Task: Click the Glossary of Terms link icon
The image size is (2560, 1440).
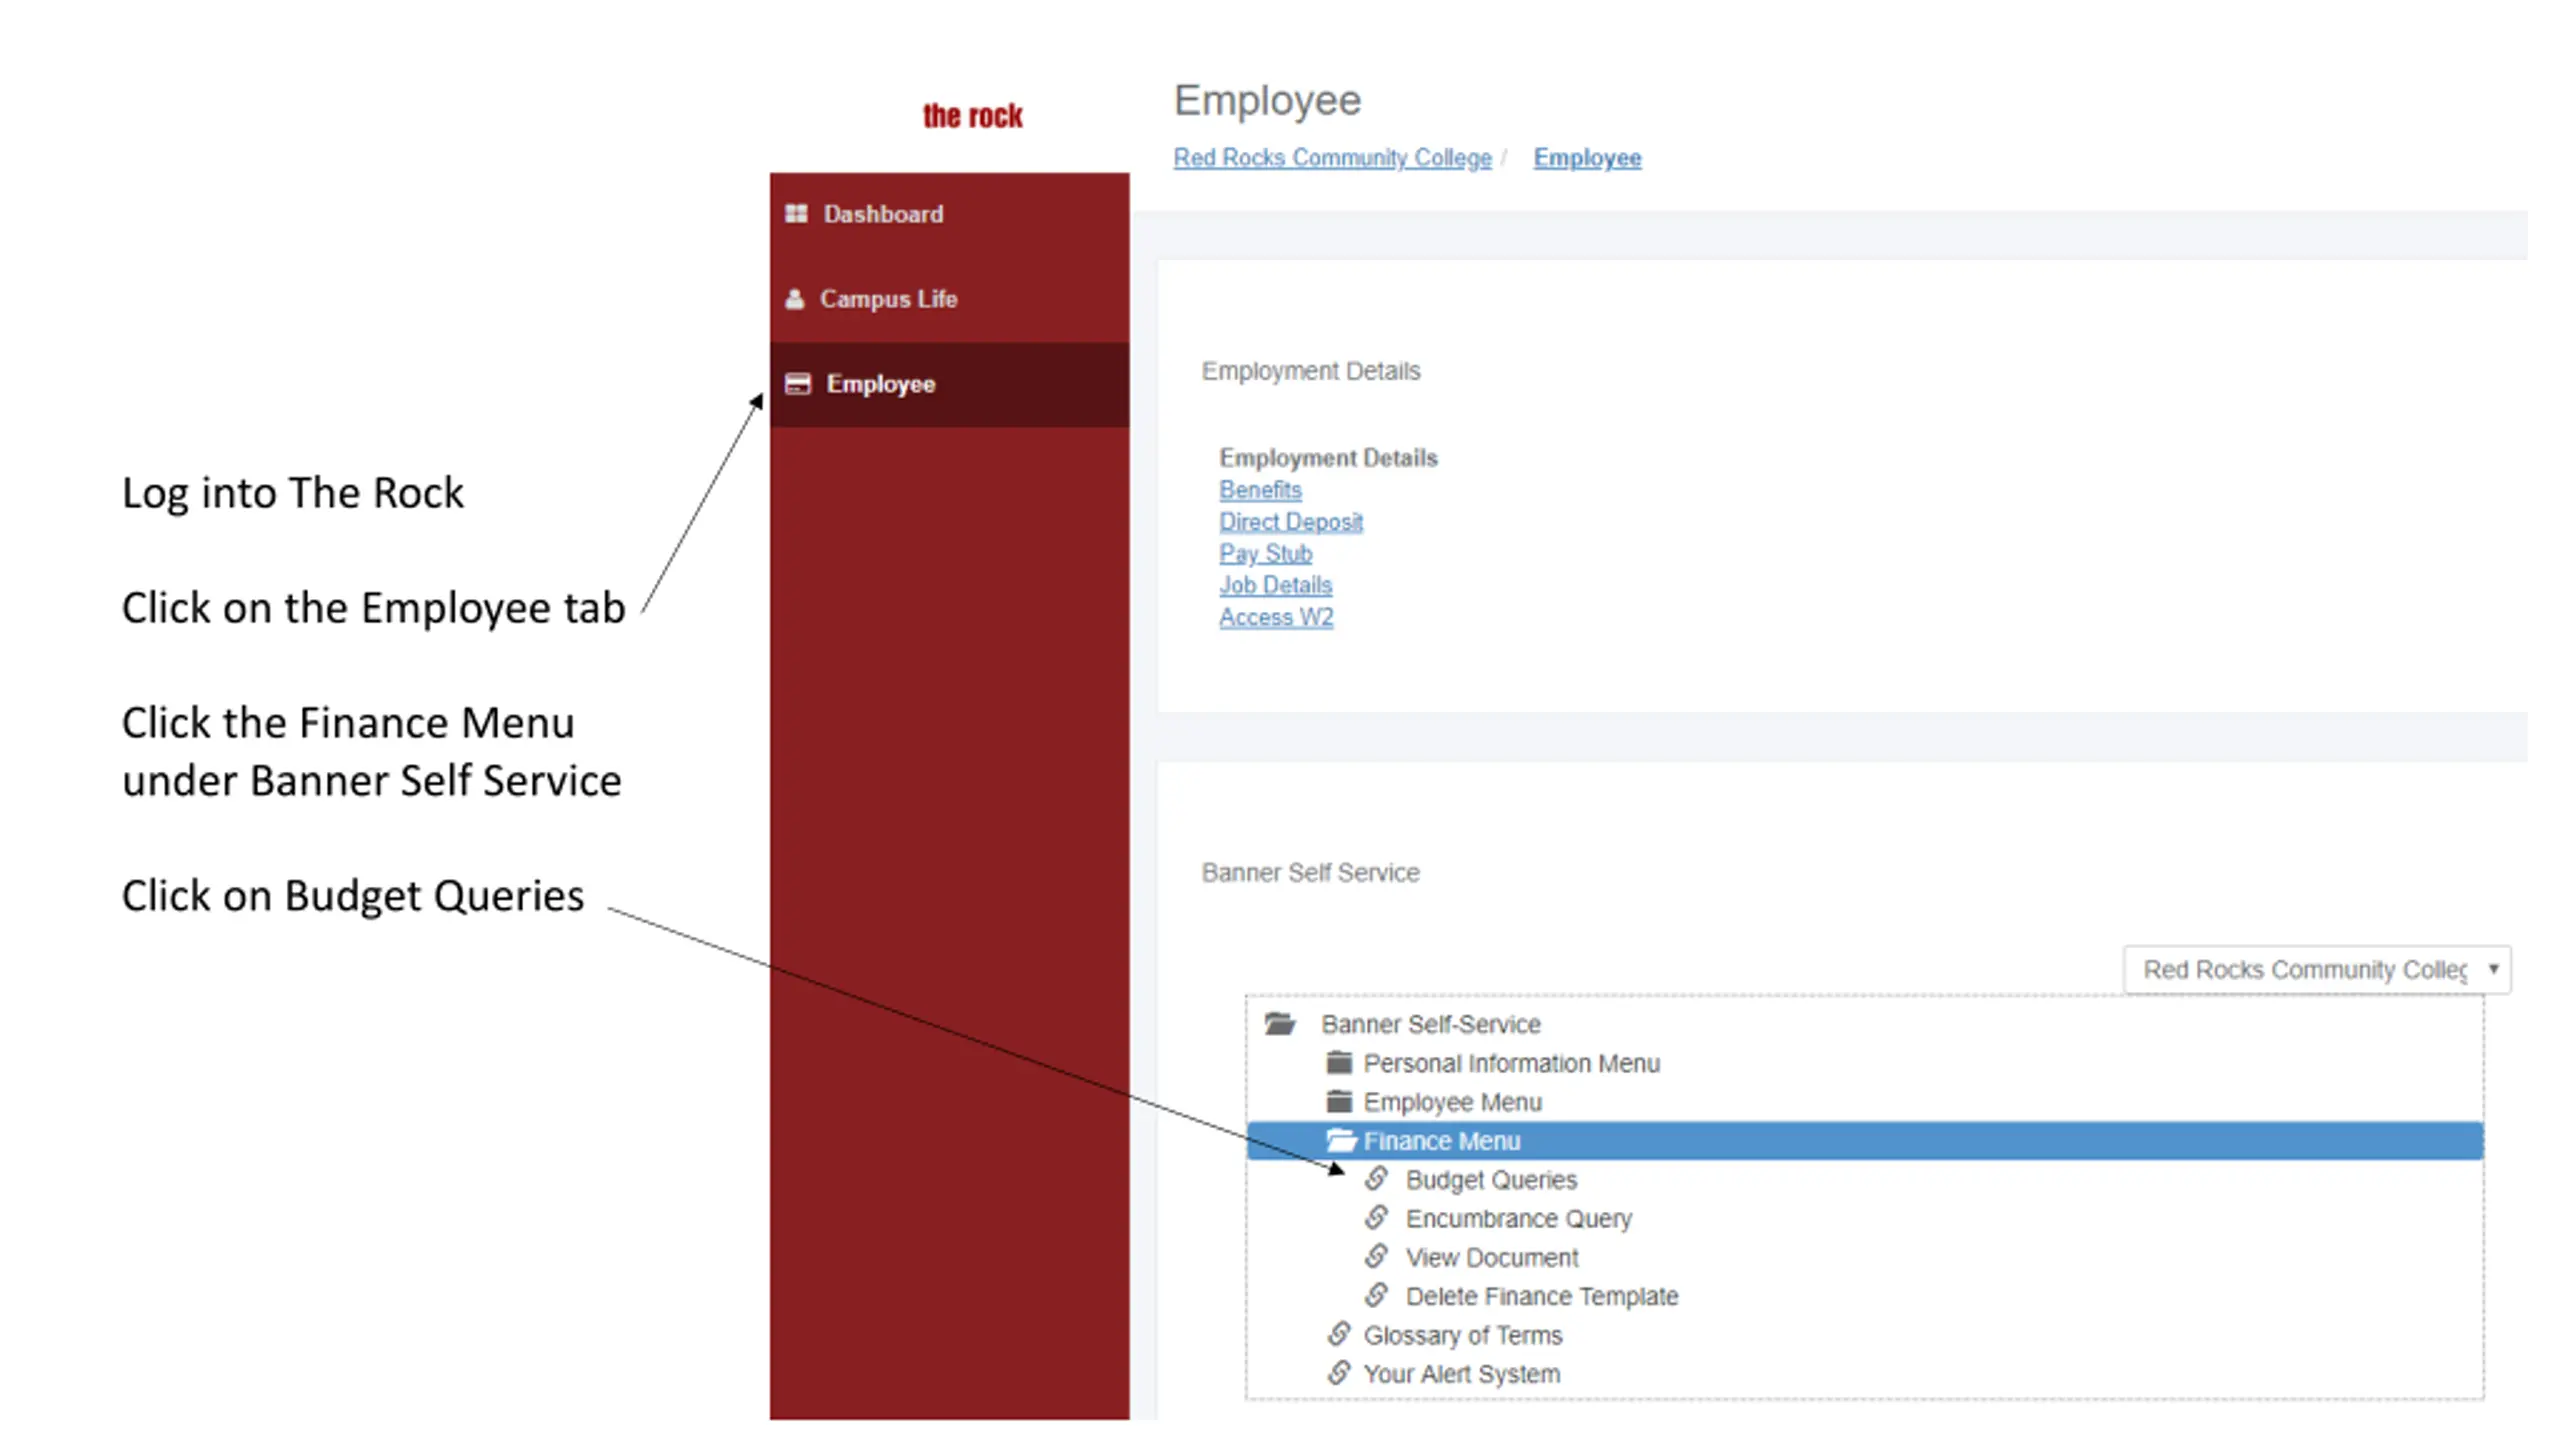Action: click(x=1339, y=1334)
